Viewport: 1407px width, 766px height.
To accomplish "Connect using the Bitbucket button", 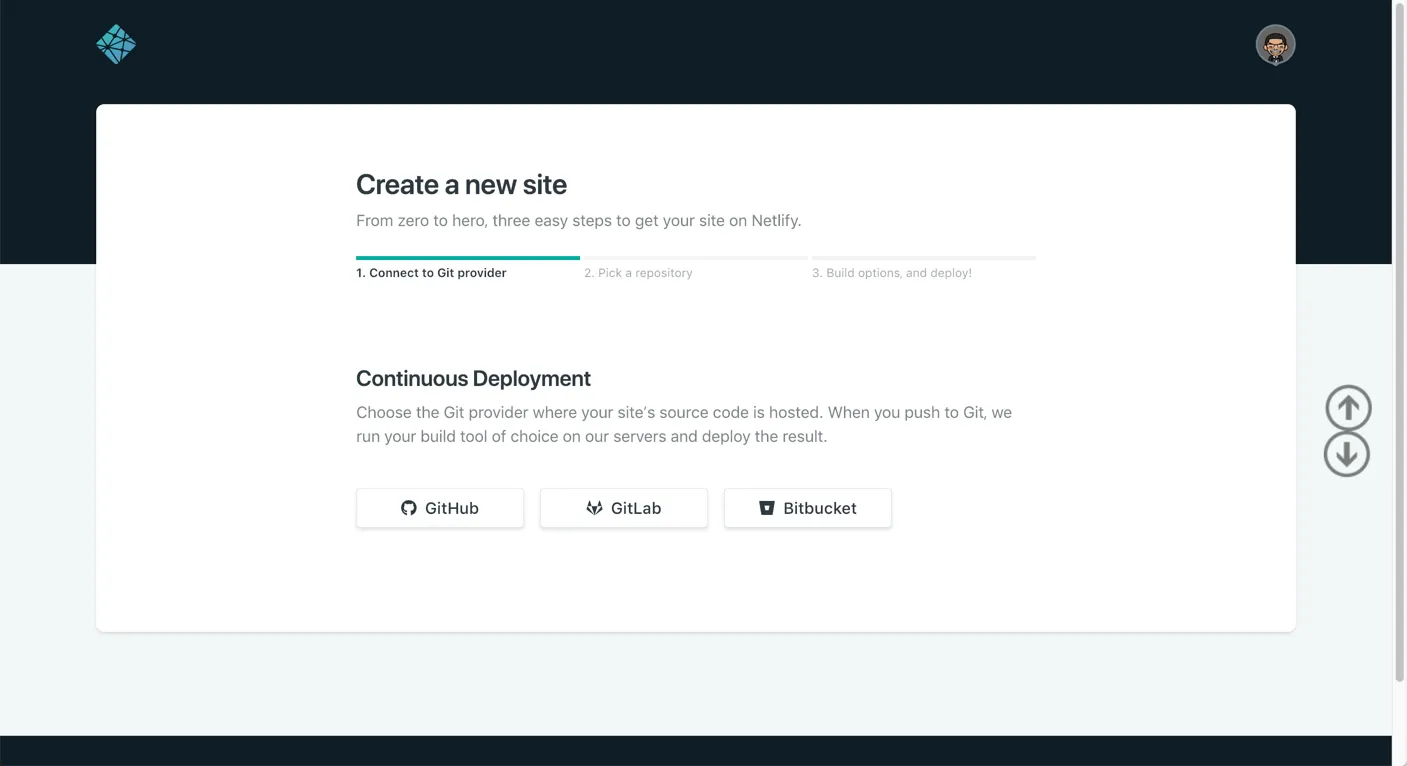I will click(808, 508).
